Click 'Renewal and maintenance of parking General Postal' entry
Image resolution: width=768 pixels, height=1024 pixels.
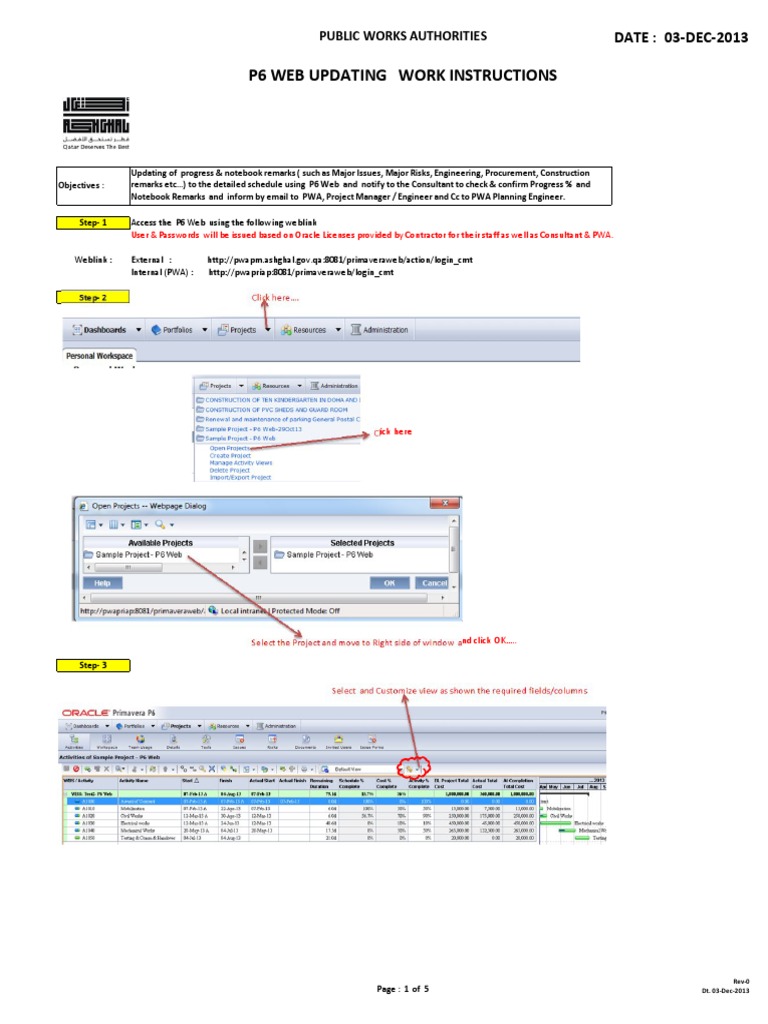pos(278,419)
